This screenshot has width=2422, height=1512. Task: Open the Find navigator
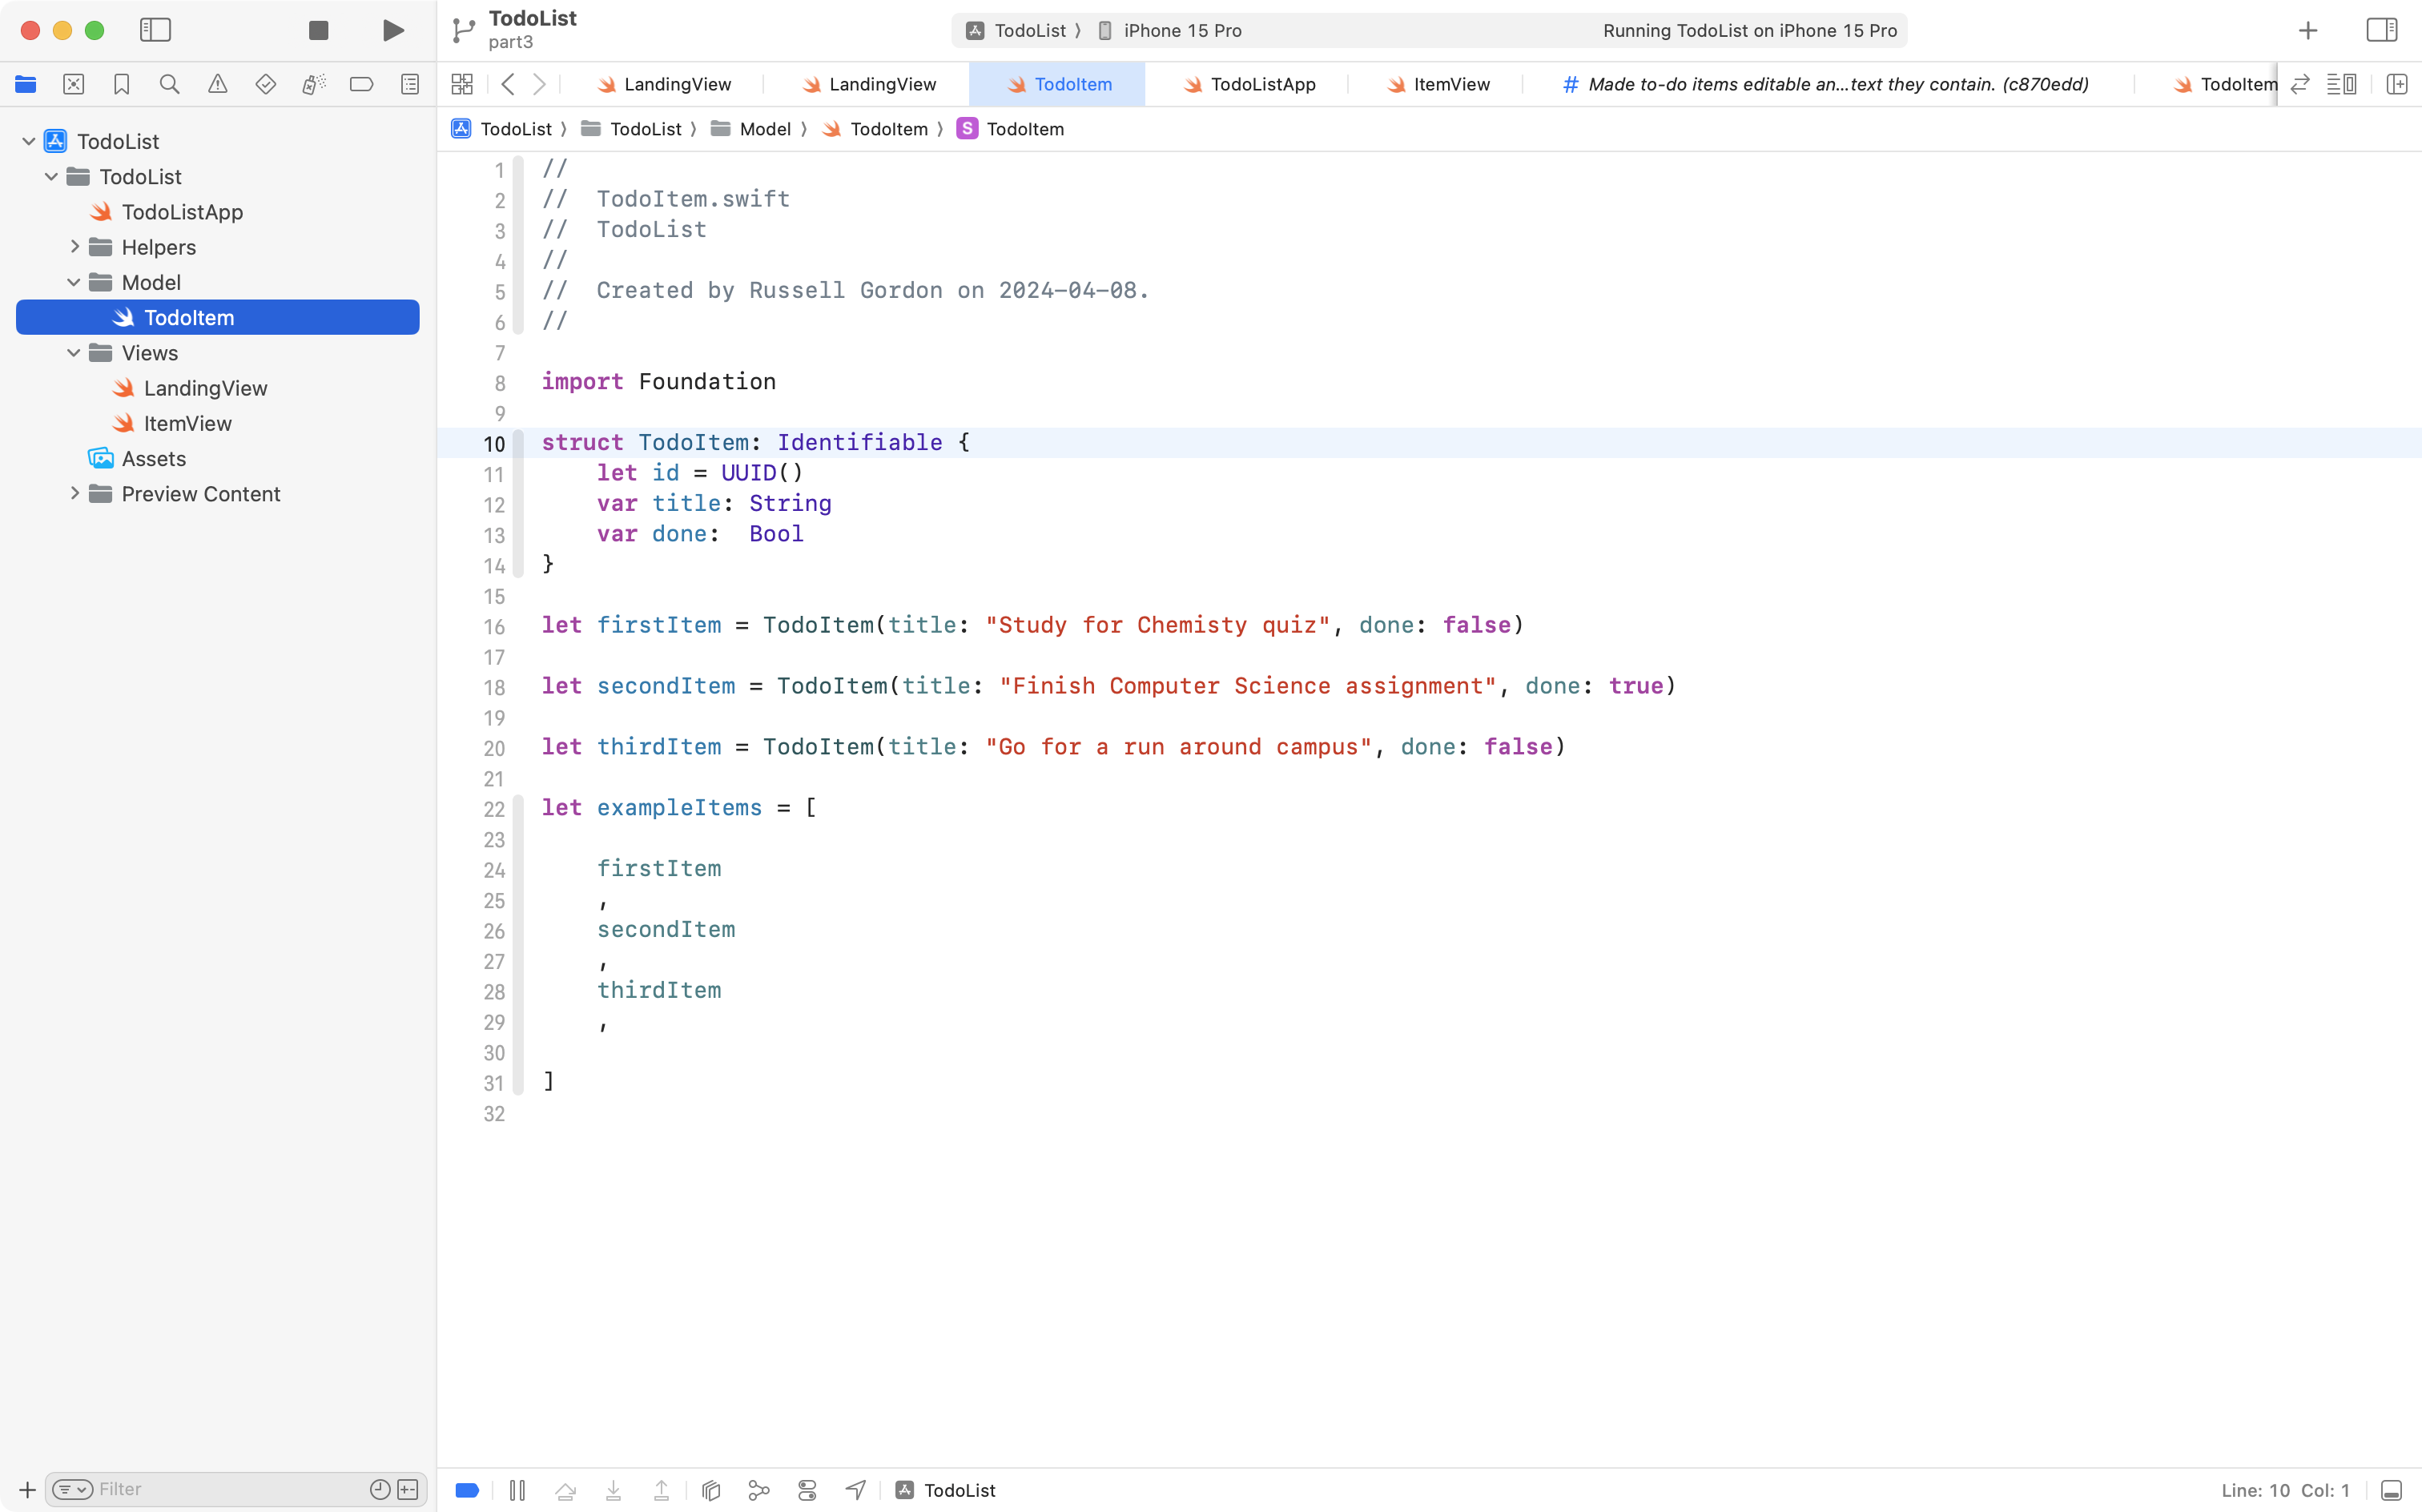[169, 84]
